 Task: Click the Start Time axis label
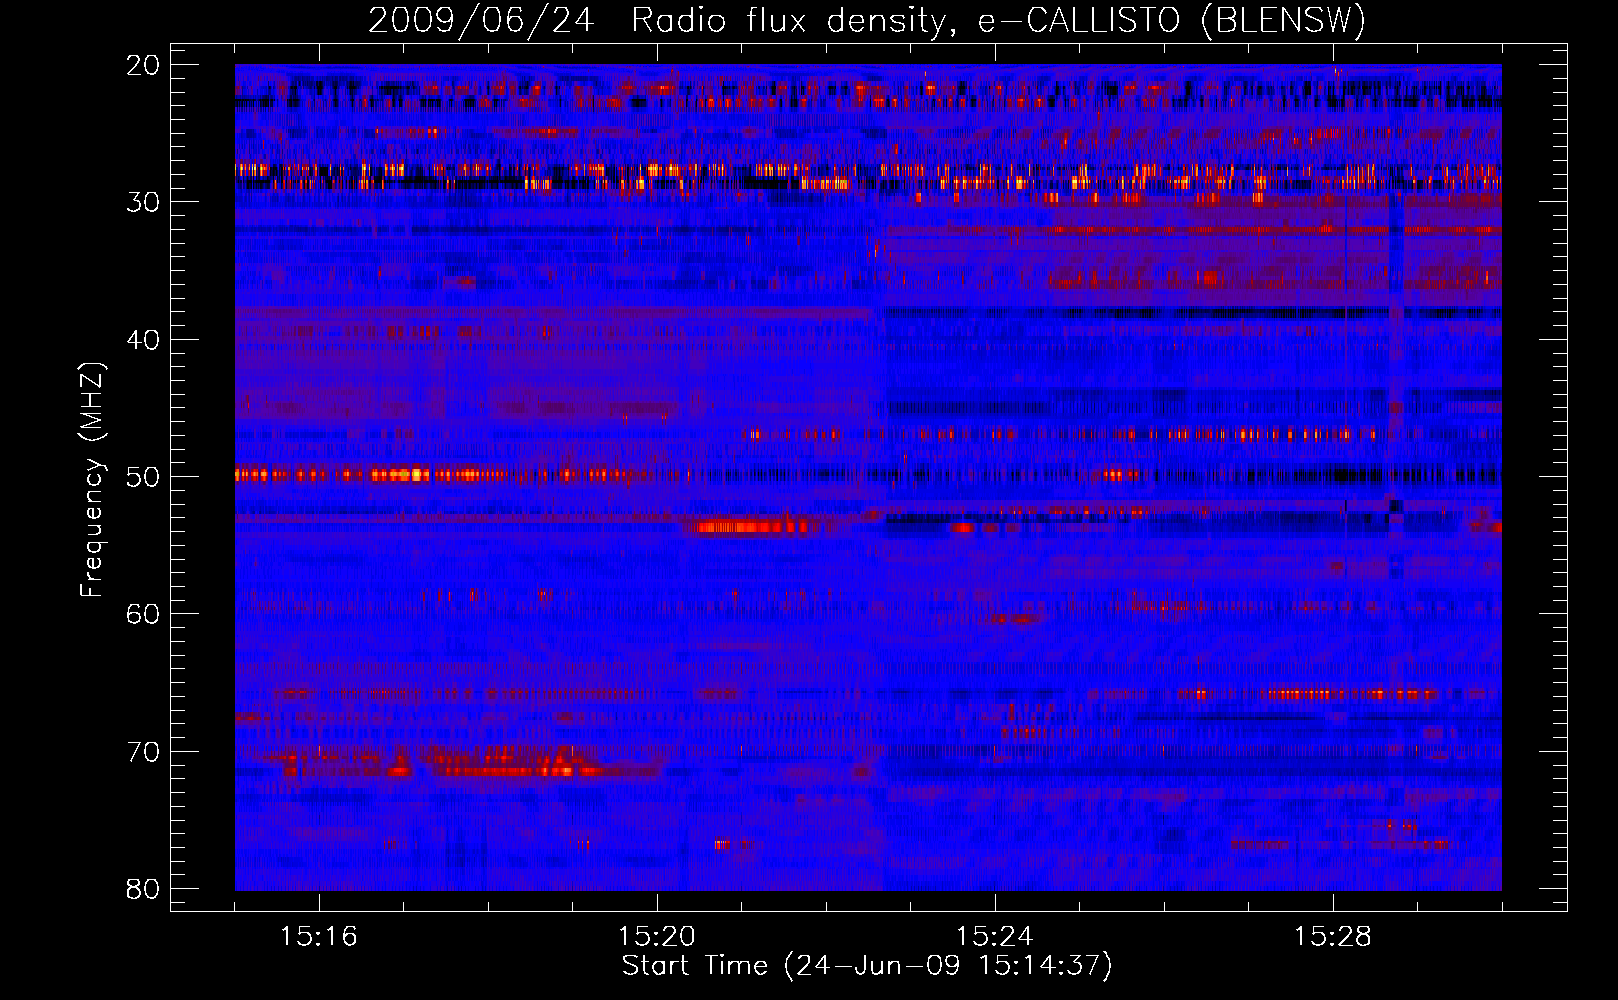click(867, 966)
